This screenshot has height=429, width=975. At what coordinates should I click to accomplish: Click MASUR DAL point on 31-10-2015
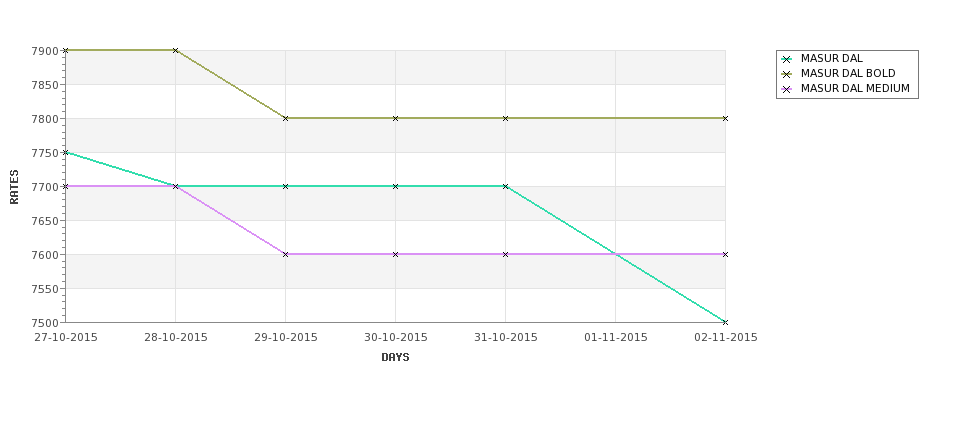(506, 186)
